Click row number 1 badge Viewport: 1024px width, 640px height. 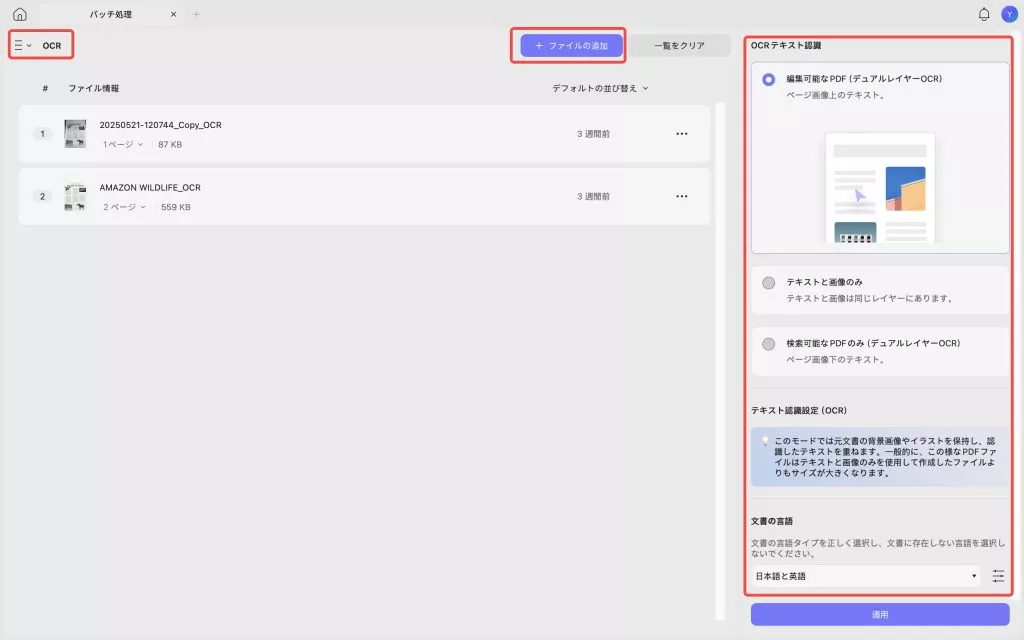pyautogui.click(x=42, y=134)
